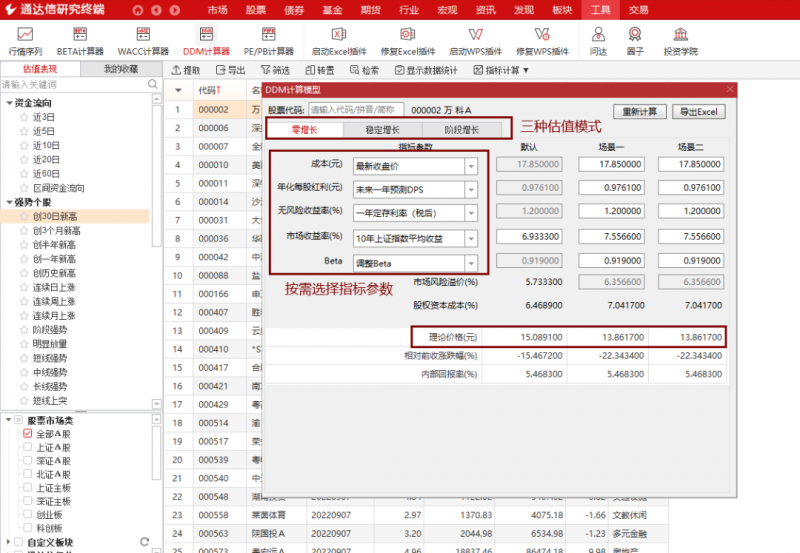
Task: Click the 导出Excel button
Action: point(698,112)
